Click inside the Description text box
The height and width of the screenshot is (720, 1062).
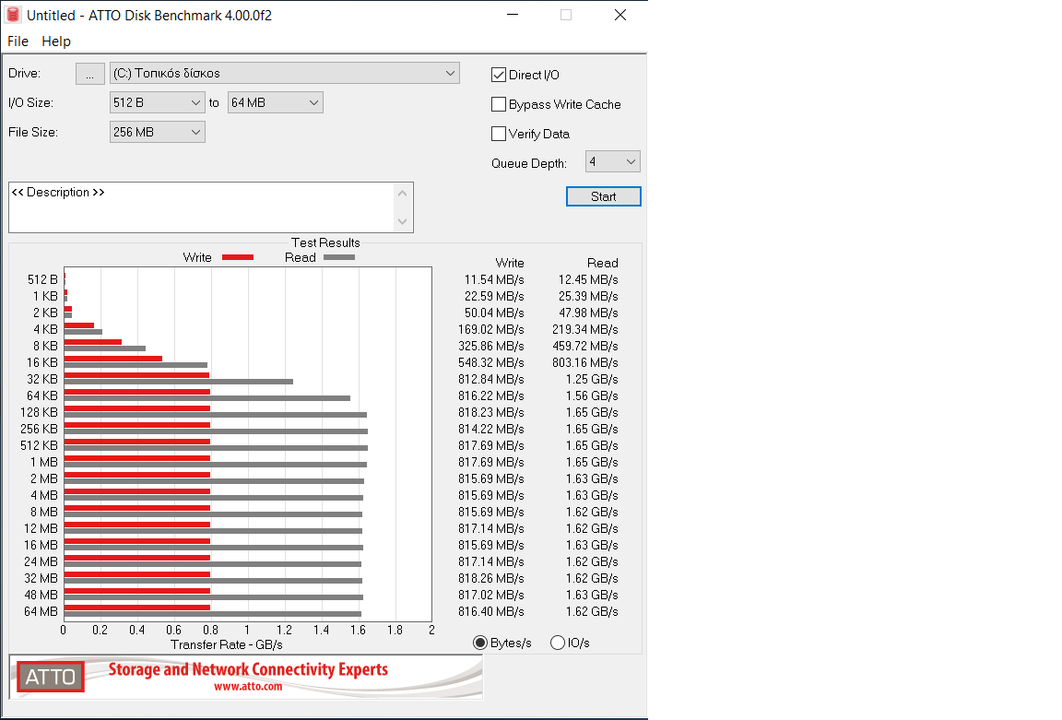pyautogui.click(x=202, y=207)
